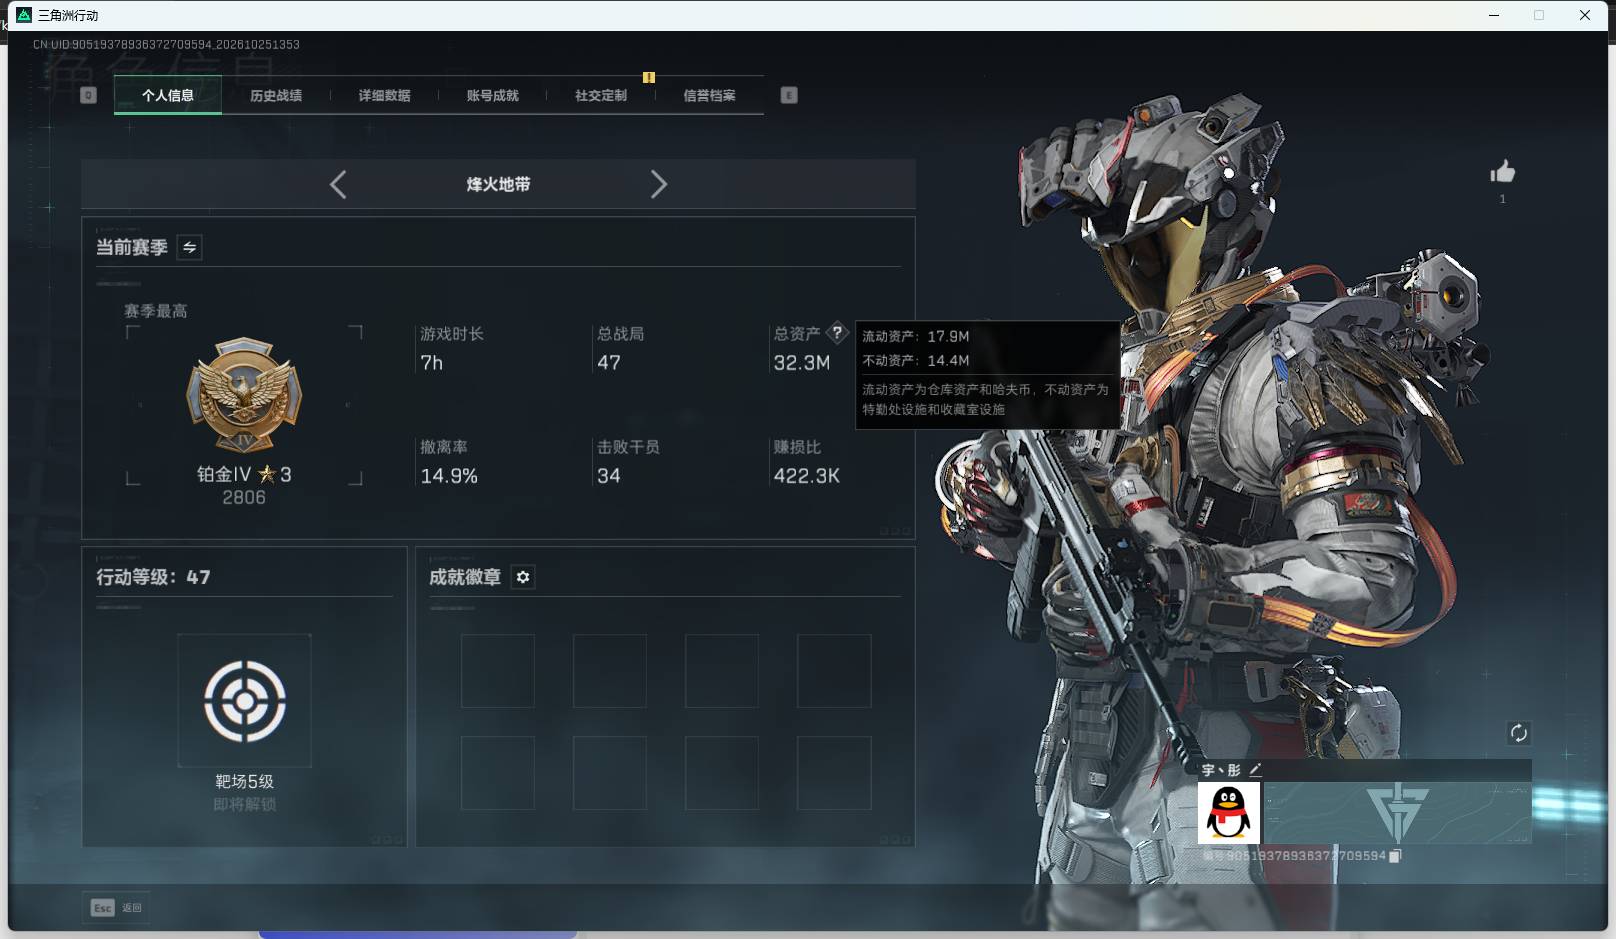Click the 撤离率 value 14.9%
This screenshot has height=939, width=1616.
(x=449, y=476)
